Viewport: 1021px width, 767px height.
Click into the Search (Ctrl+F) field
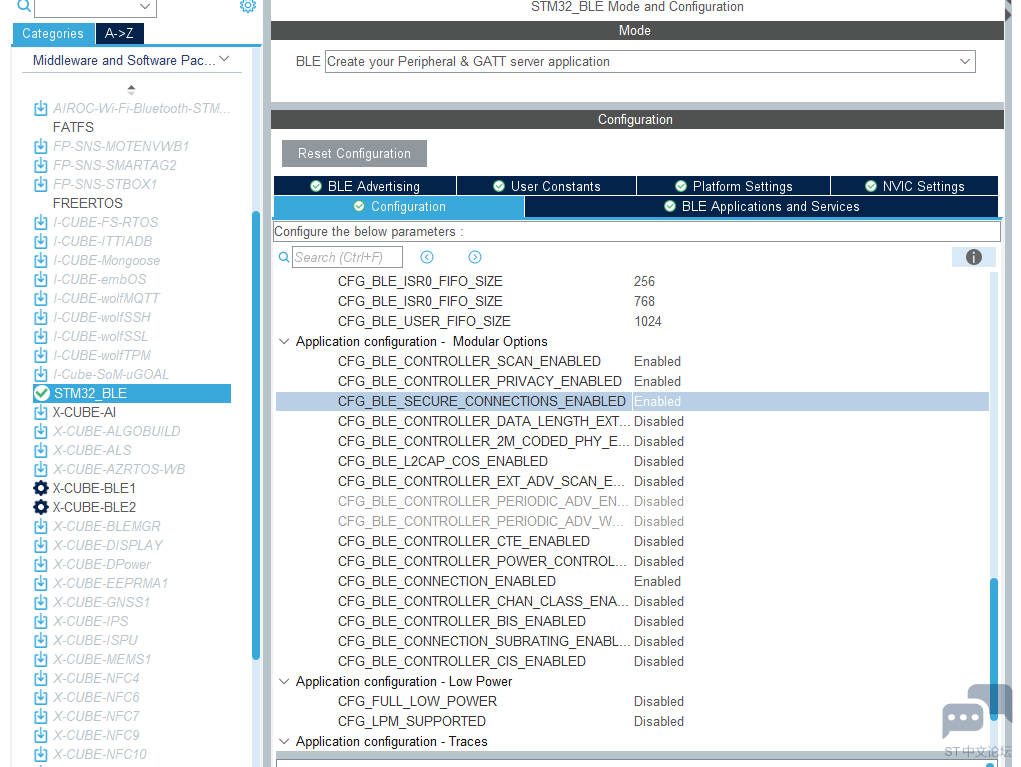point(347,257)
